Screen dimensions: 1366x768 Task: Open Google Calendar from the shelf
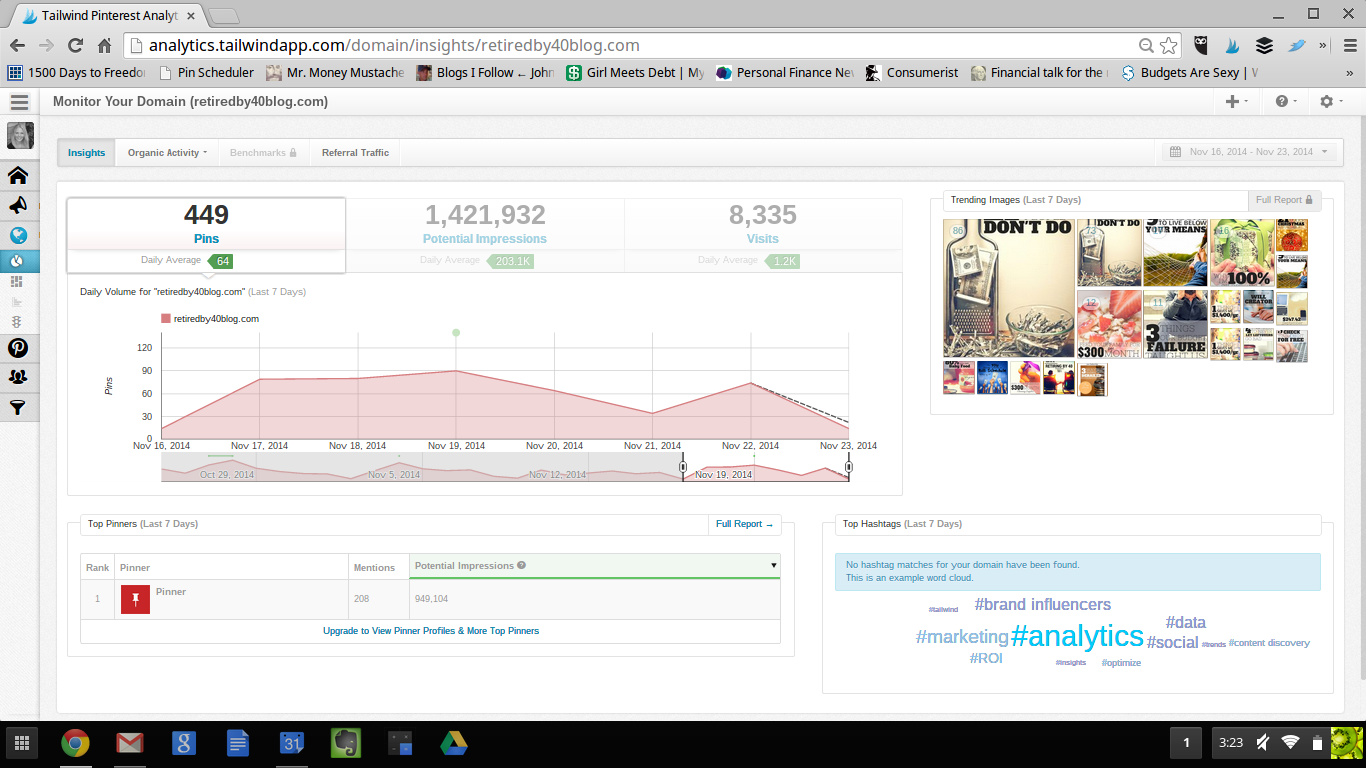pos(292,743)
